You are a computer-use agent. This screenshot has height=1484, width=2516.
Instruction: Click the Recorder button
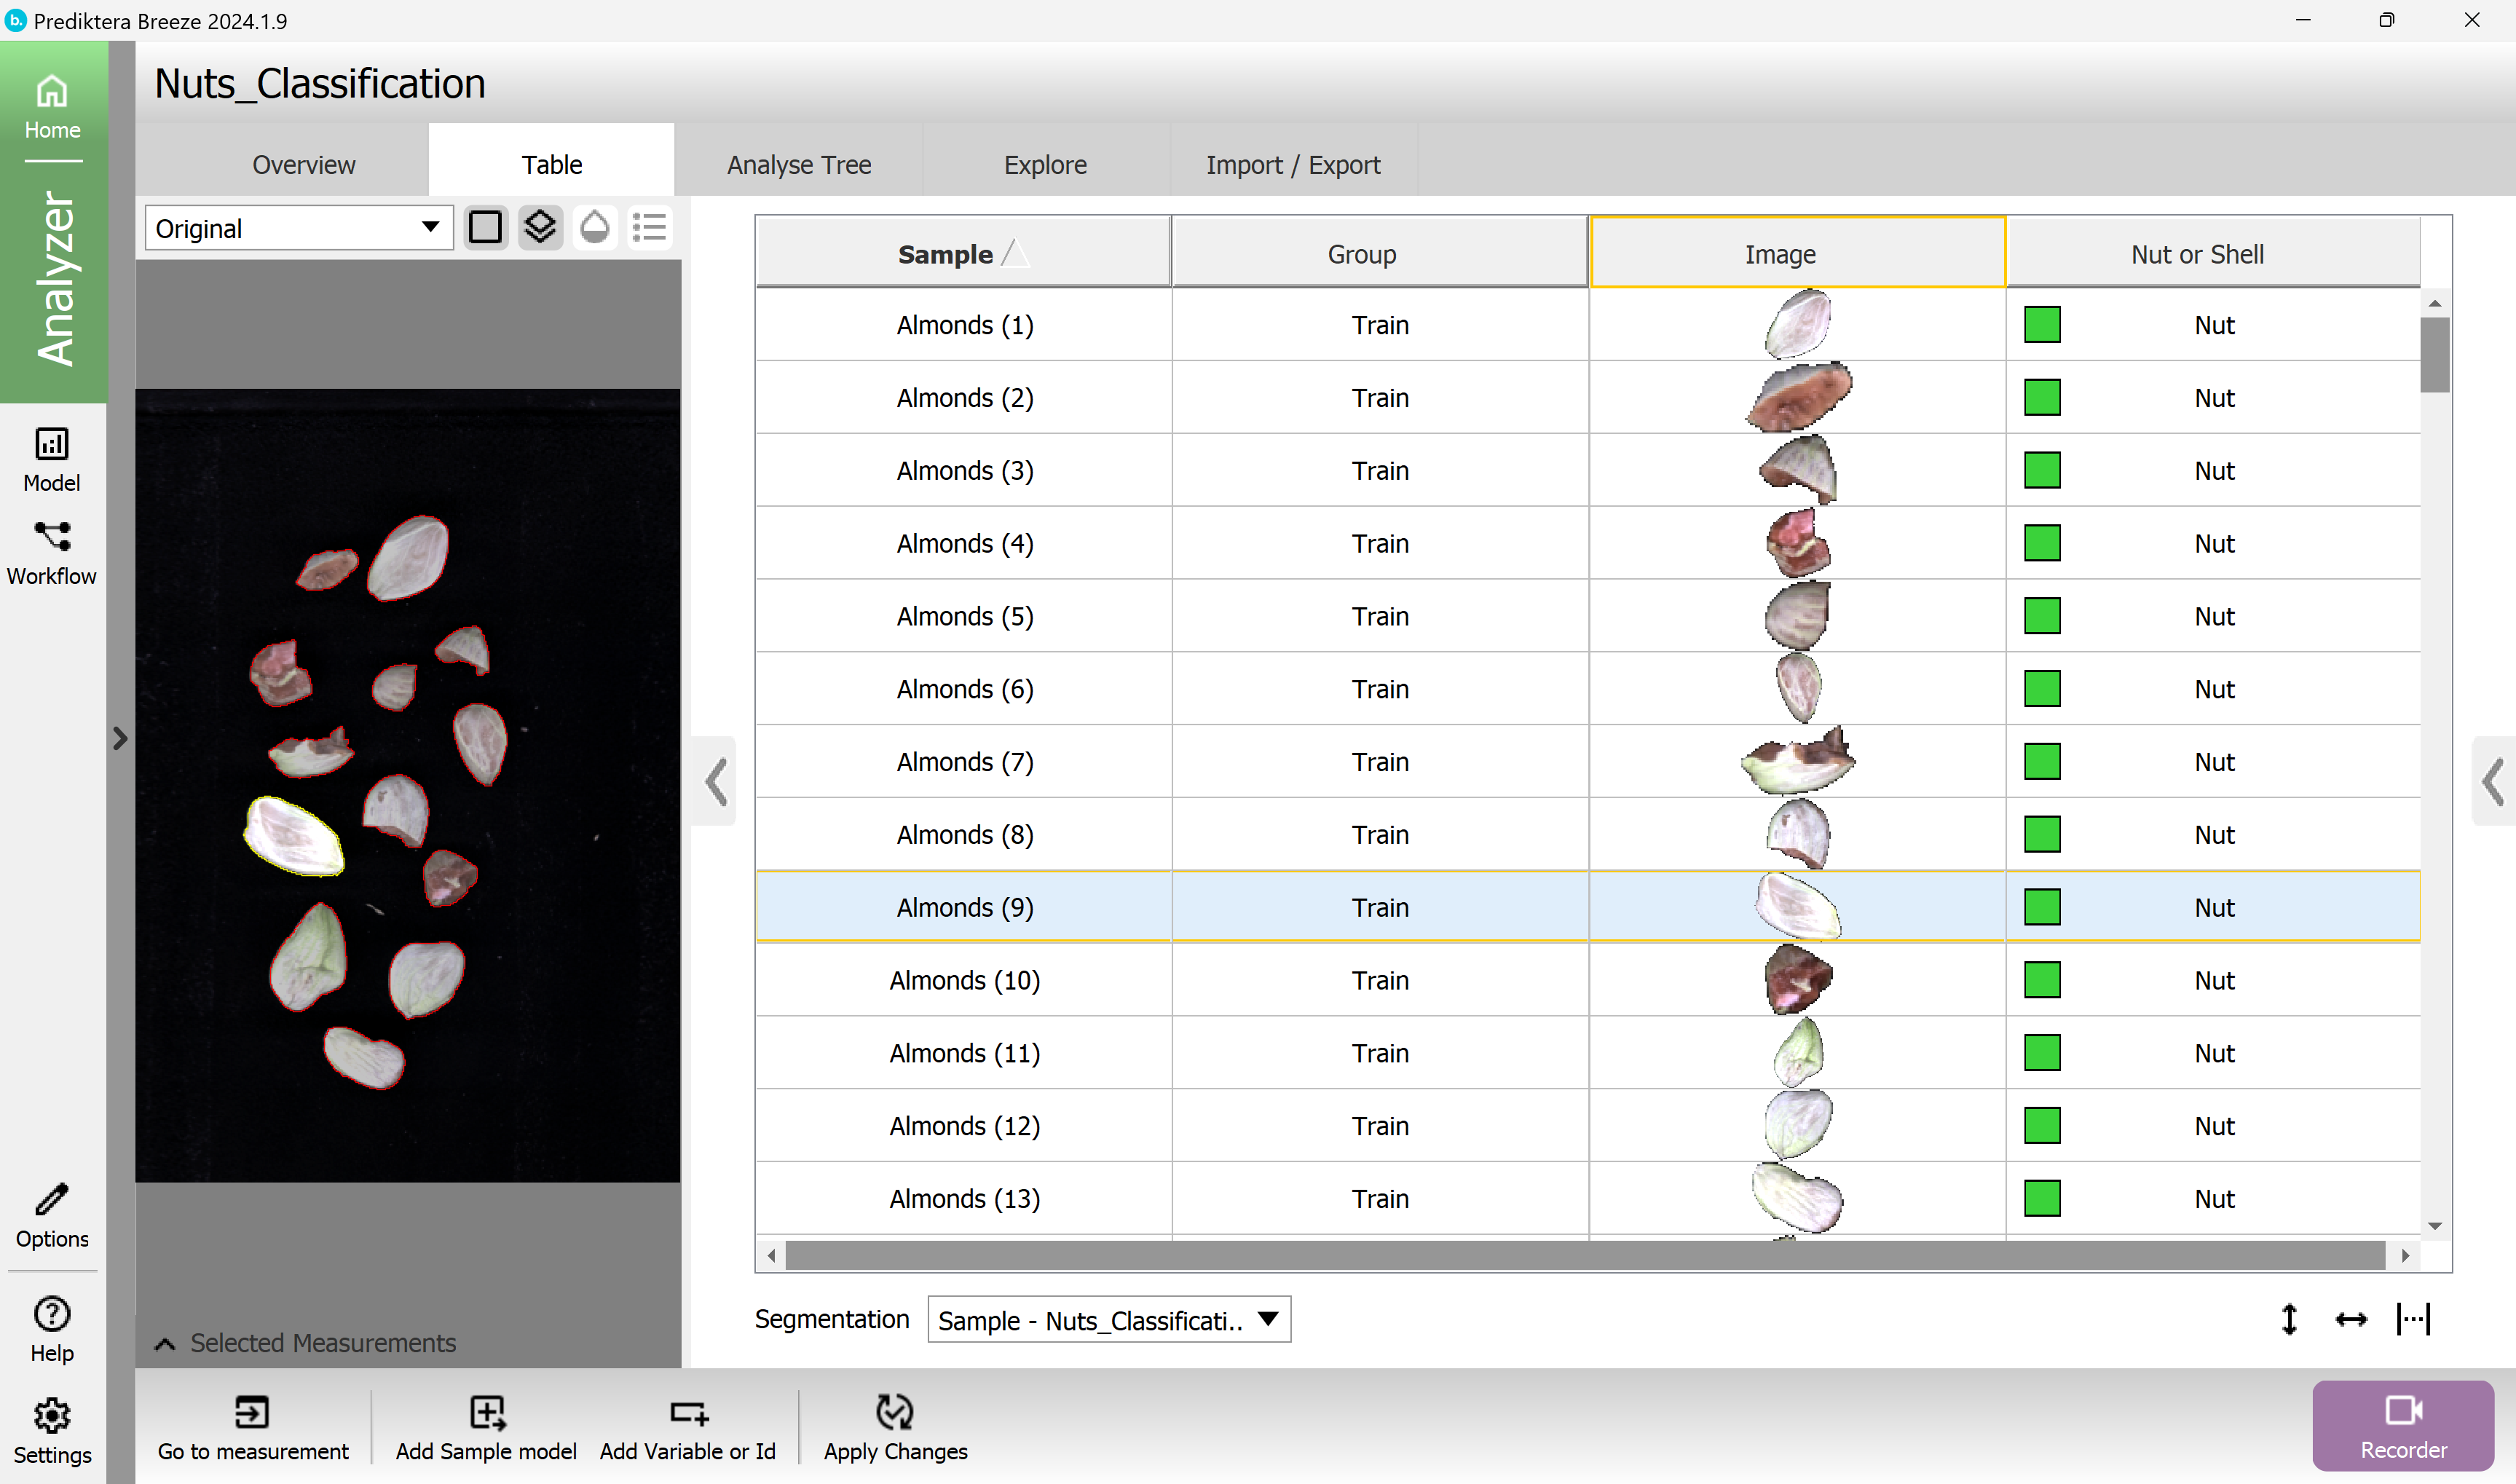(x=2402, y=1425)
